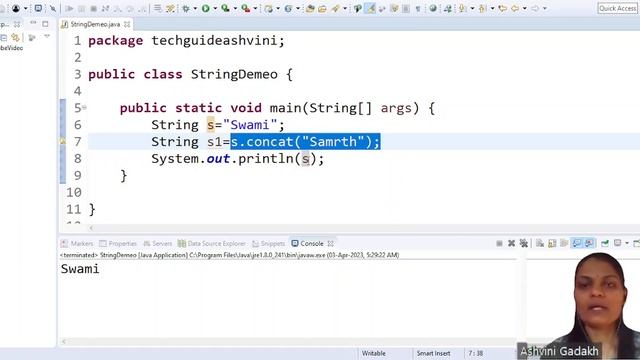Click the Debug bug icon in toolbar

pyautogui.click(x=186, y=8)
